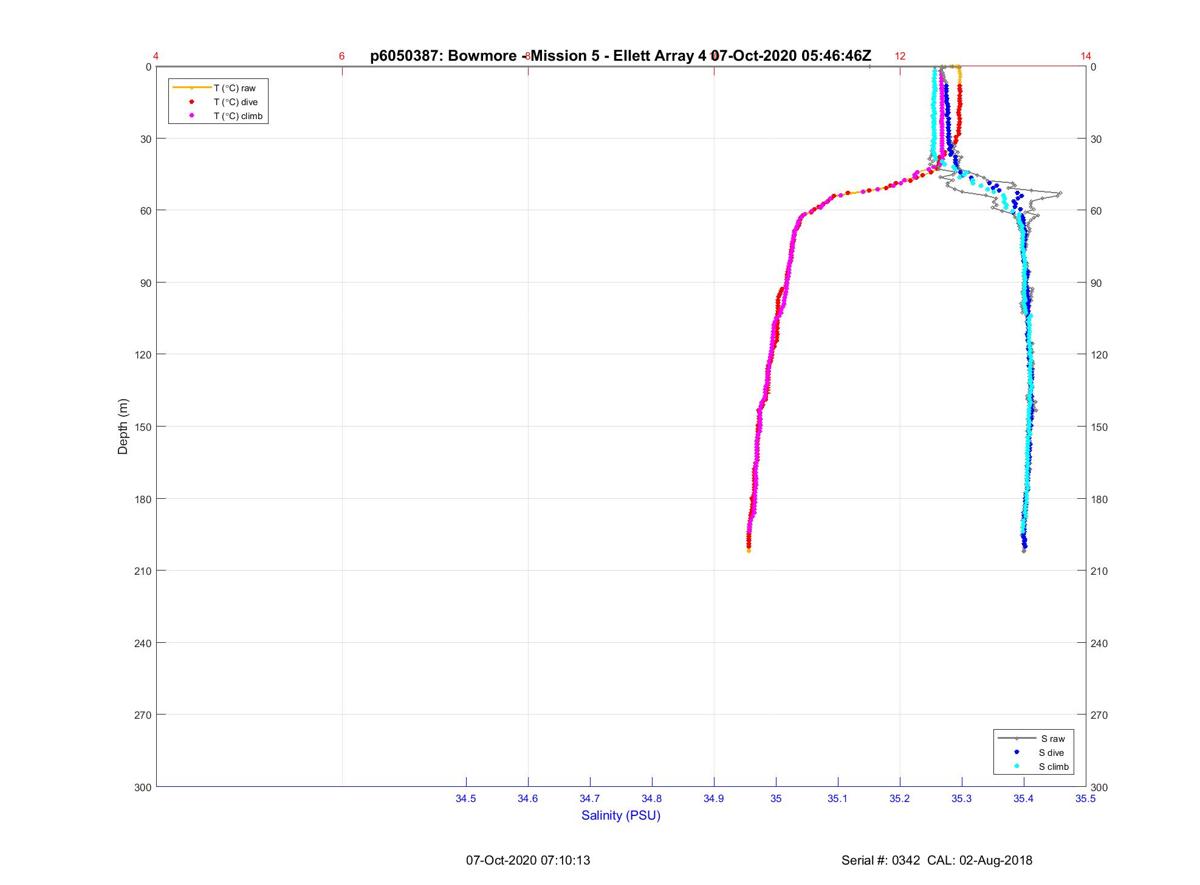This screenshot has height=885, width=1200.
Task: Click the plot title 'p6050387: Bowmore - Mission 5'
Action: click(496, 56)
